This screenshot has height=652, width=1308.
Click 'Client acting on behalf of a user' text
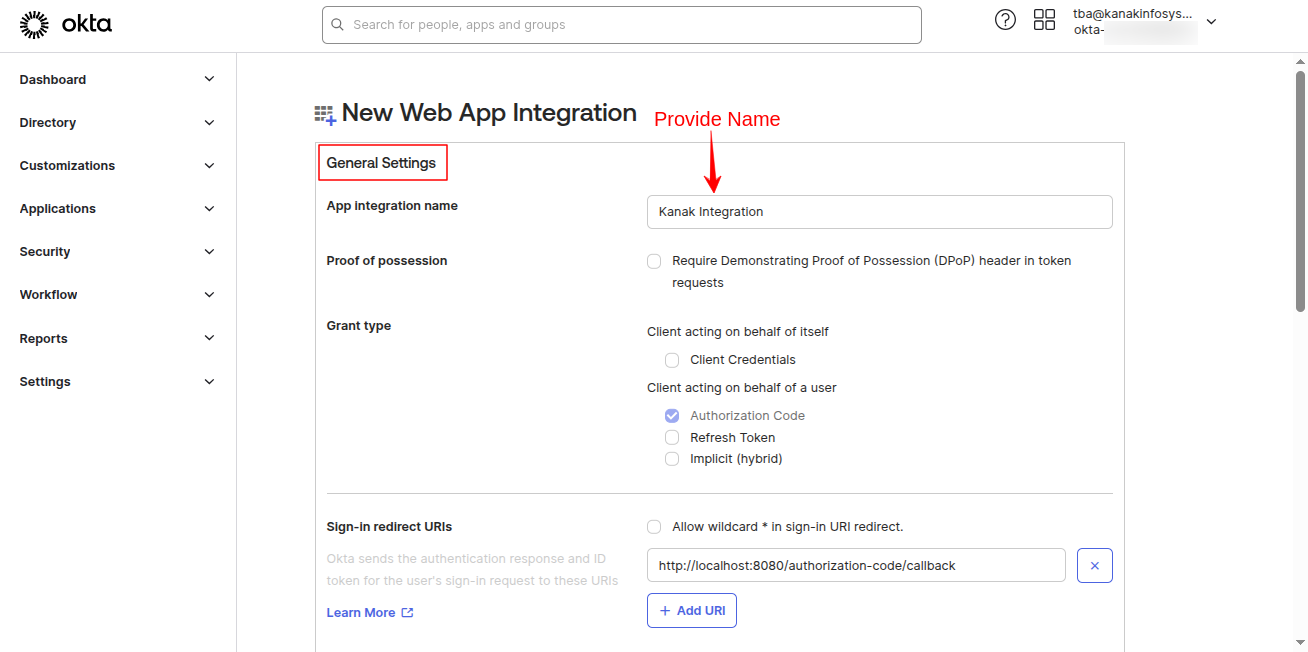(742, 388)
